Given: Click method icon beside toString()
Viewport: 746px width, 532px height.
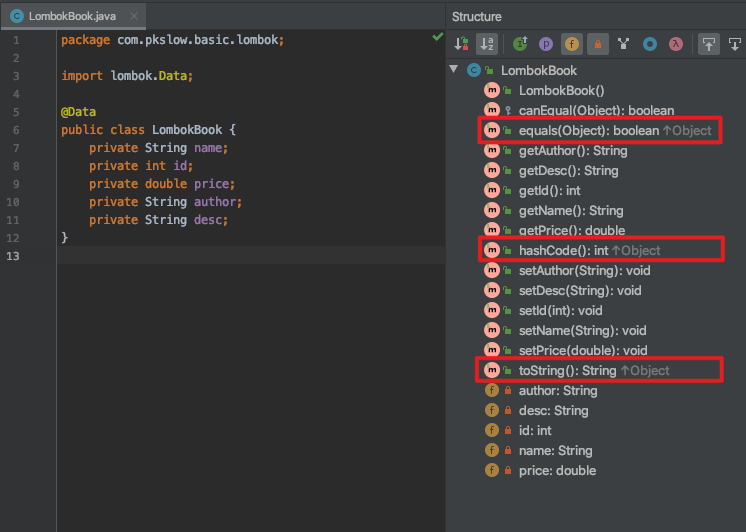Looking at the screenshot, I should (x=491, y=370).
